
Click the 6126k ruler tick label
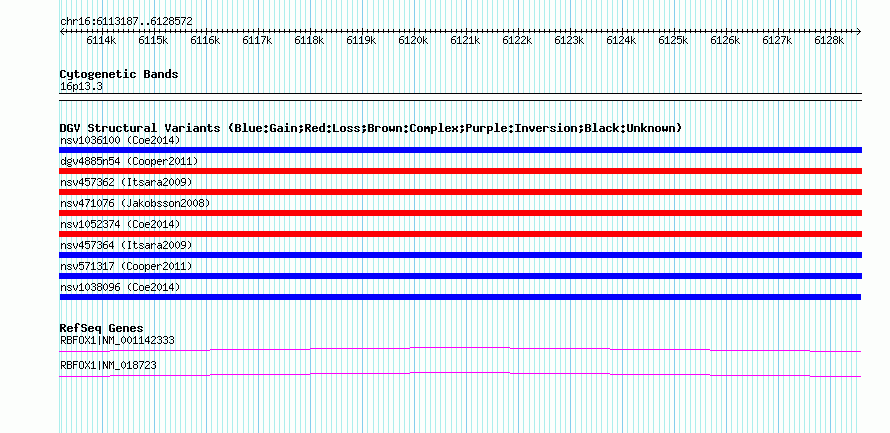click(725, 41)
